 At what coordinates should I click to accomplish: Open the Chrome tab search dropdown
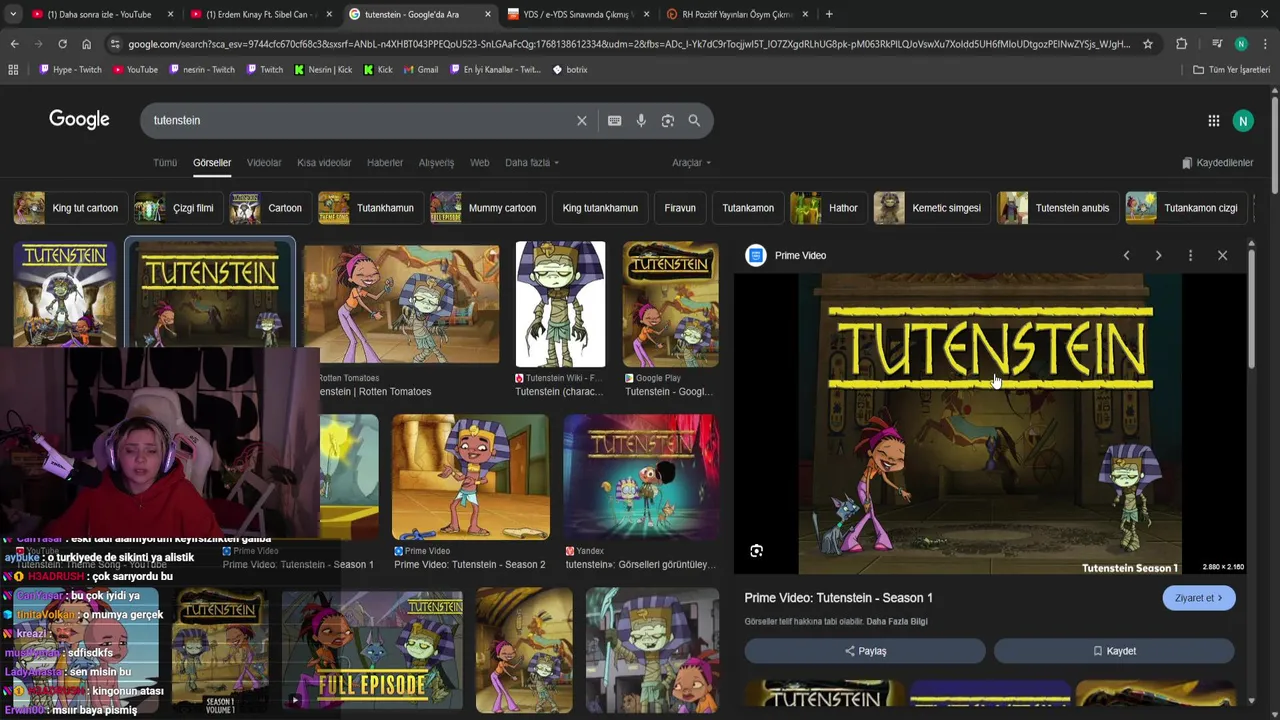coord(13,14)
